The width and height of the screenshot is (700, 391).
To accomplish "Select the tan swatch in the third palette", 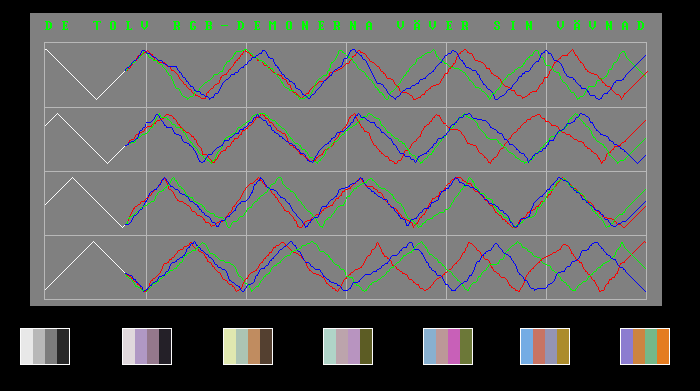I will click(x=254, y=346).
